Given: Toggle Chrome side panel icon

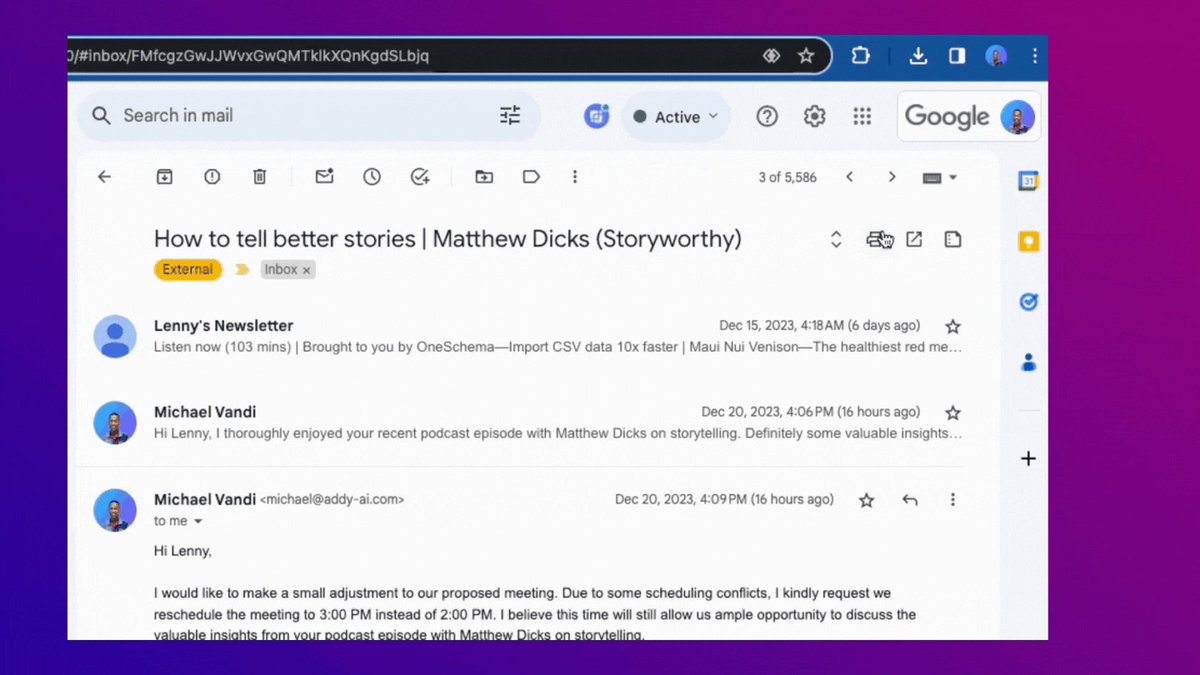Looking at the screenshot, I should pos(957,56).
